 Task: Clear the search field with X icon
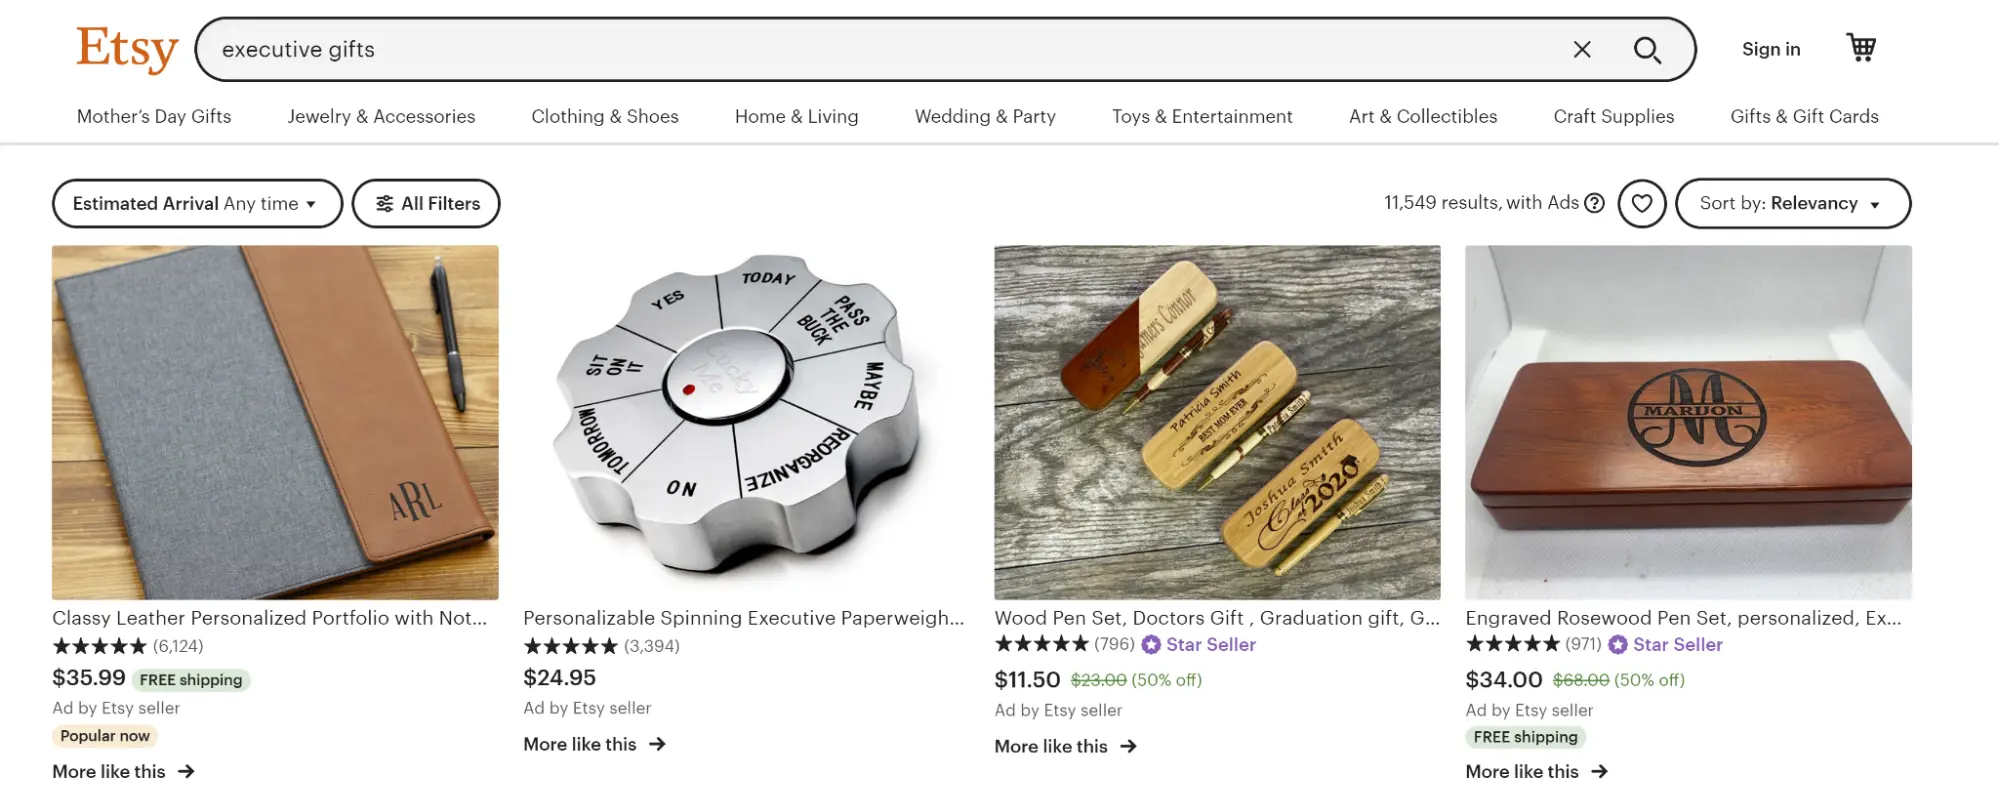point(1581,49)
